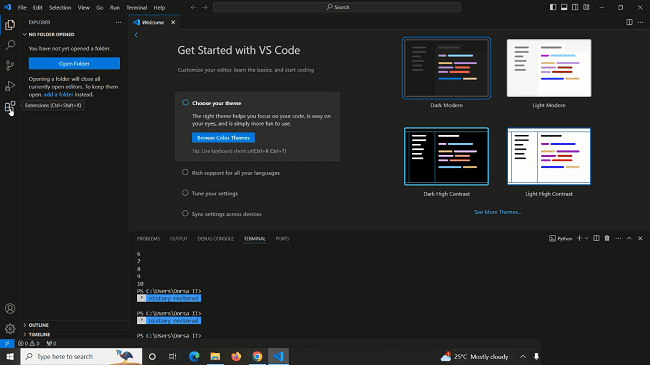This screenshot has width=650, height=365.
Task: Switch to the Ports panel tab
Action: point(282,238)
